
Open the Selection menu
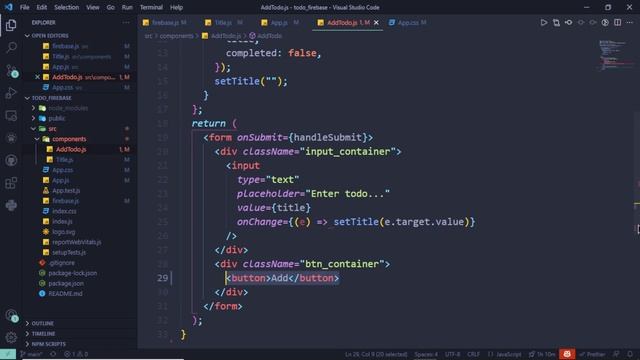point(67,7)
